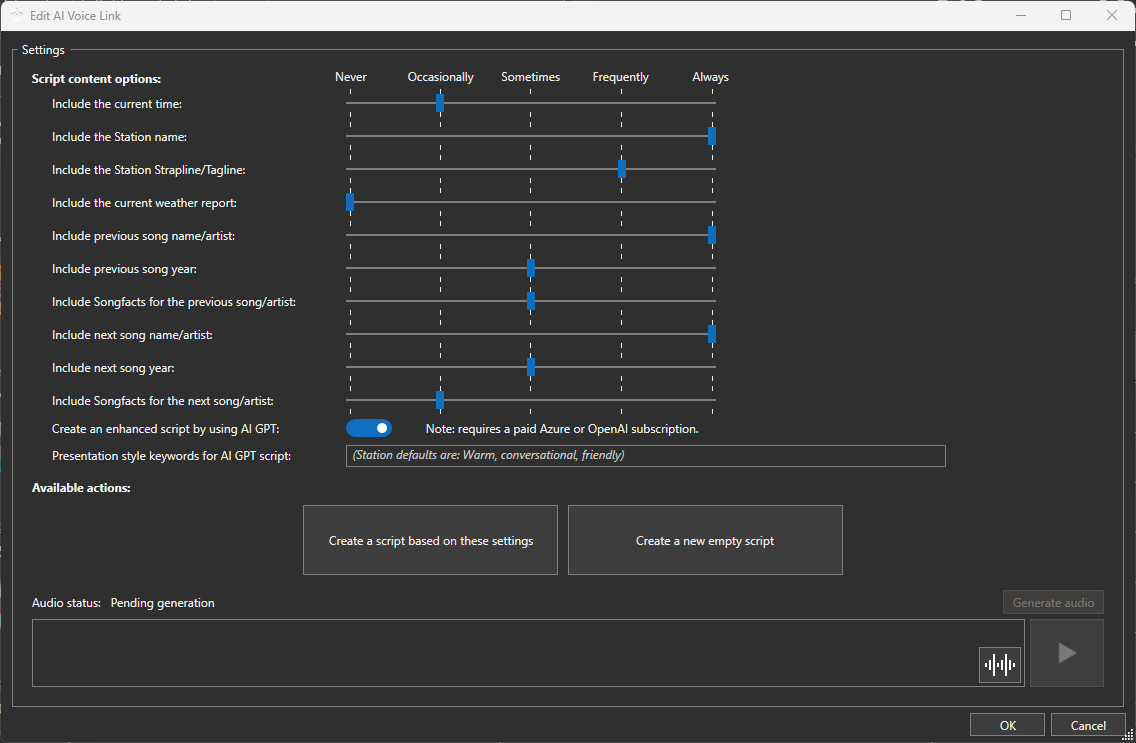Click the app icon in title bar
The width and height of the screenshot is (1136, 743).
coord(16,15)
